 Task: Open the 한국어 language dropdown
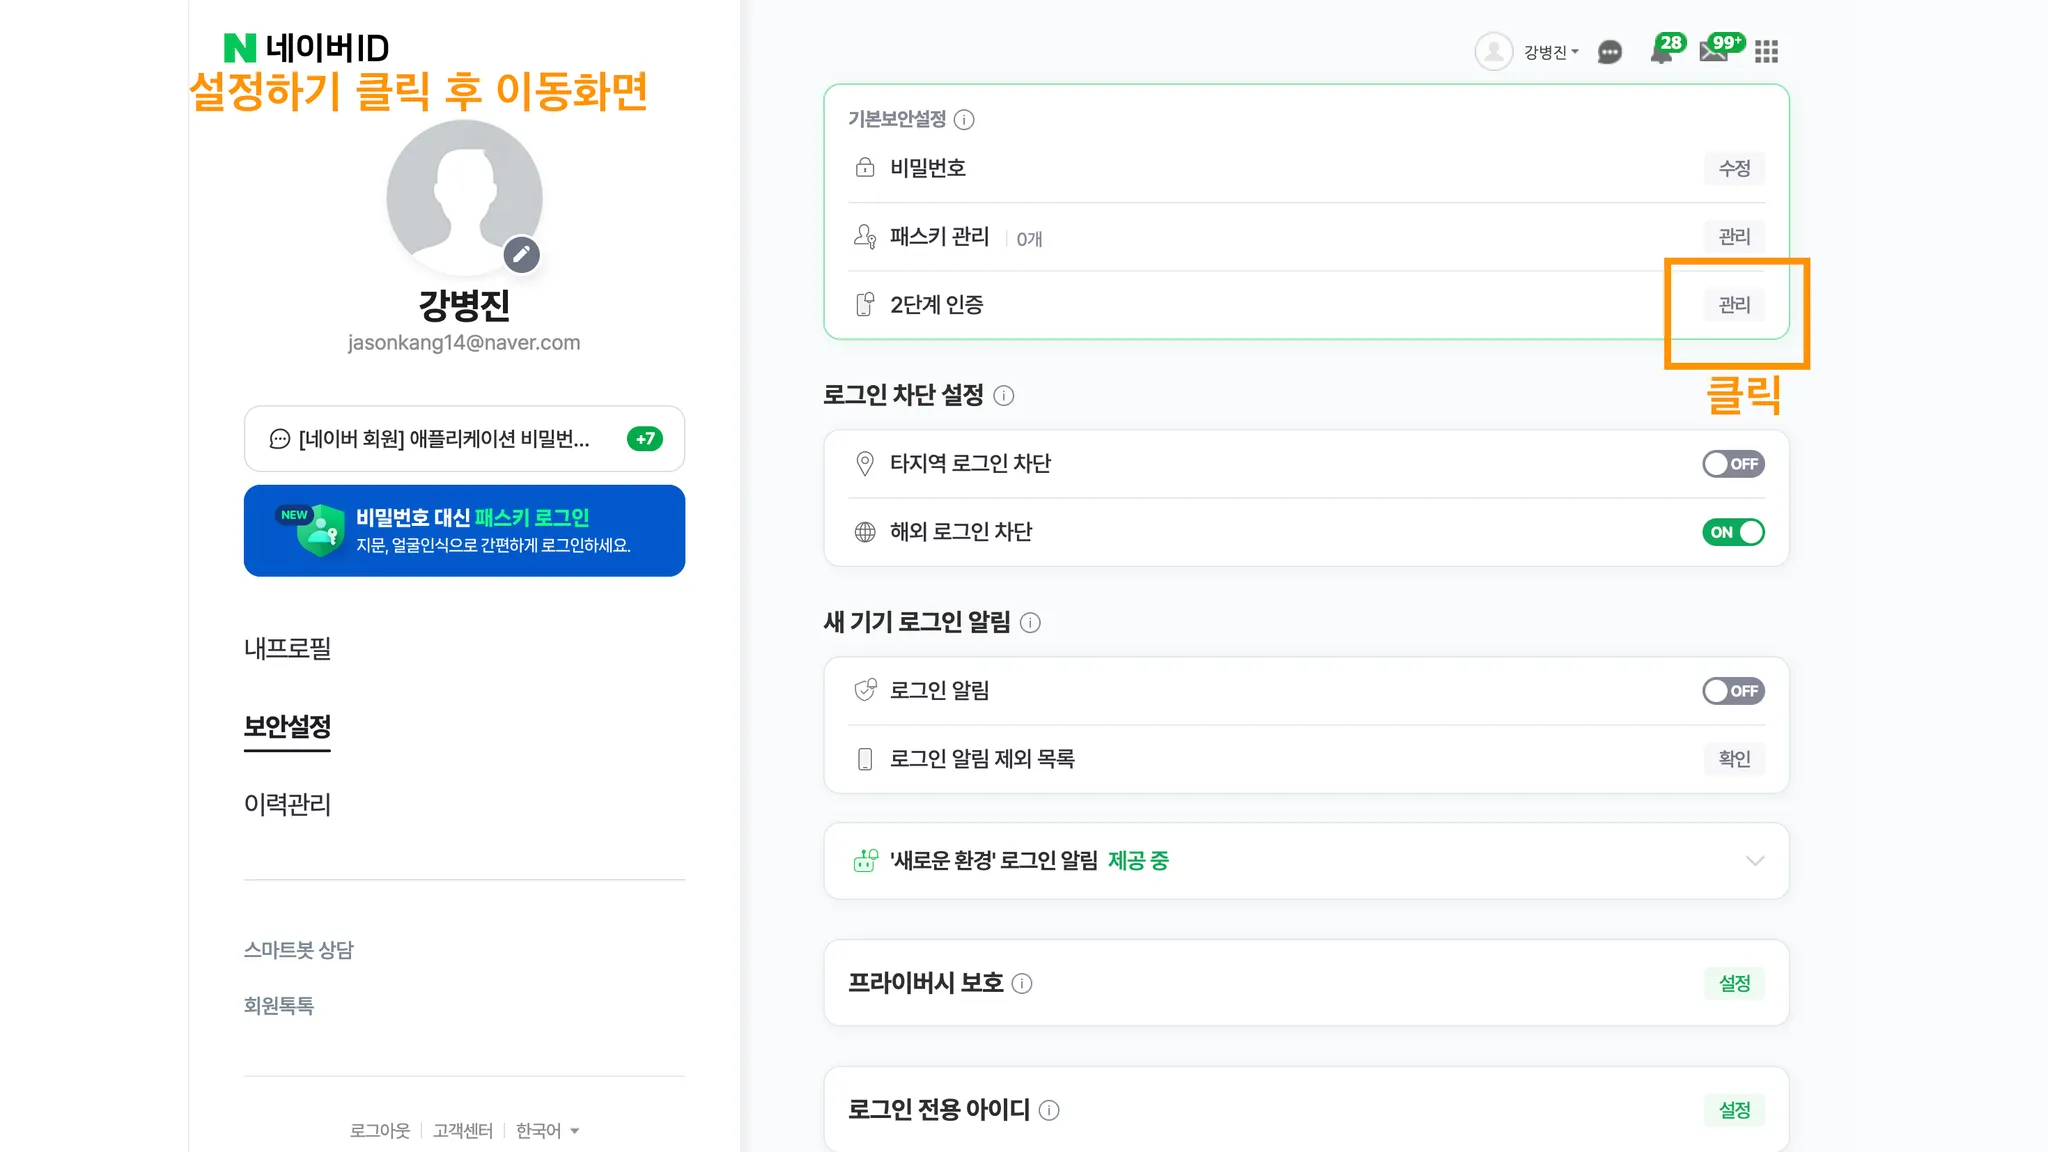547,1130
